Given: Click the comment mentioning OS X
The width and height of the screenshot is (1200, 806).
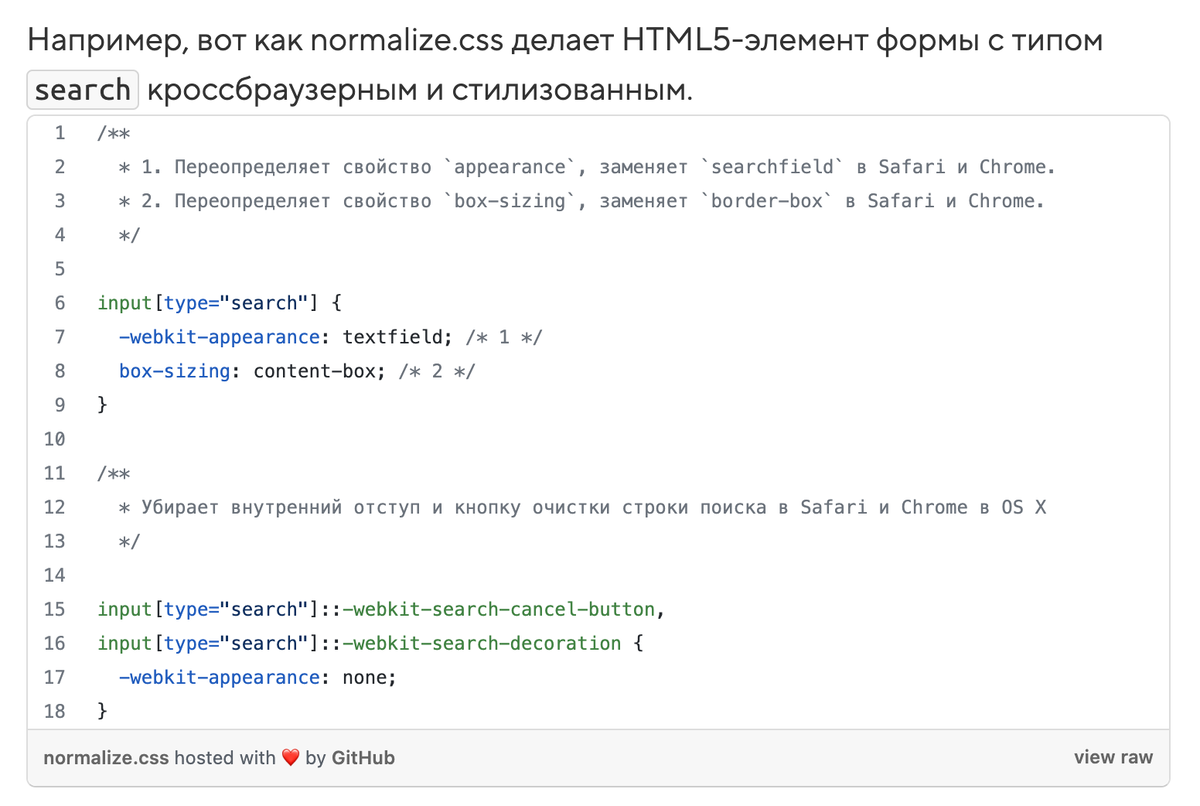Looking at the screenshot, I should pos(582,507).
